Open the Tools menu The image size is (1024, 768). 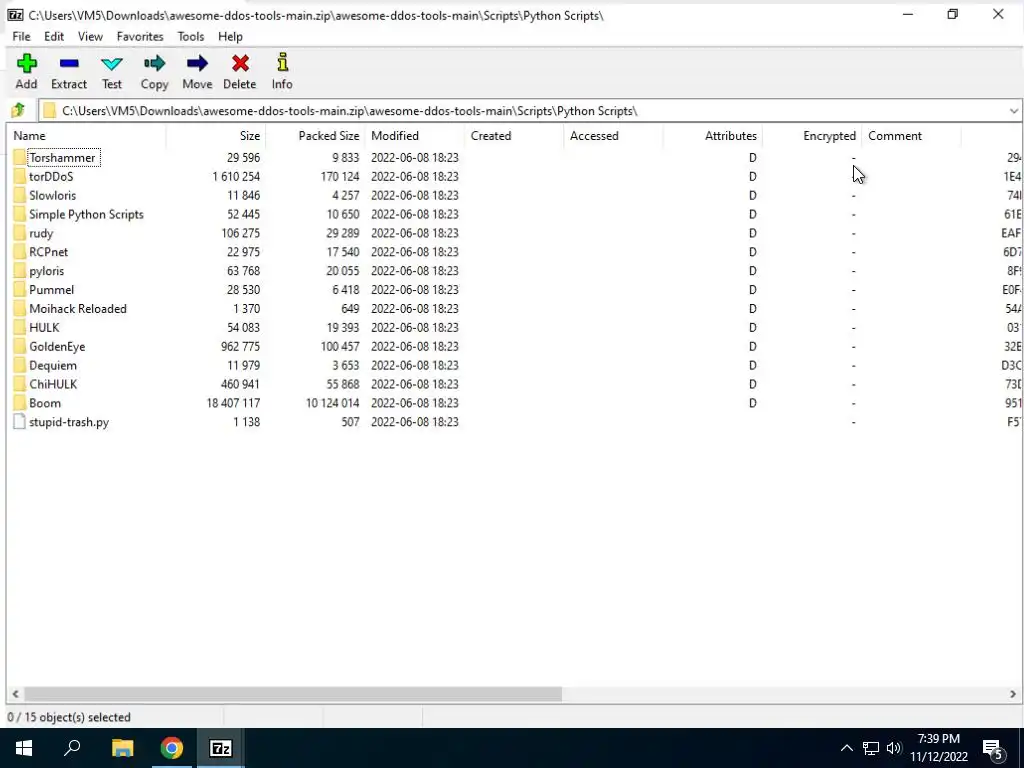pyautogui.click(x=191, y=37)
